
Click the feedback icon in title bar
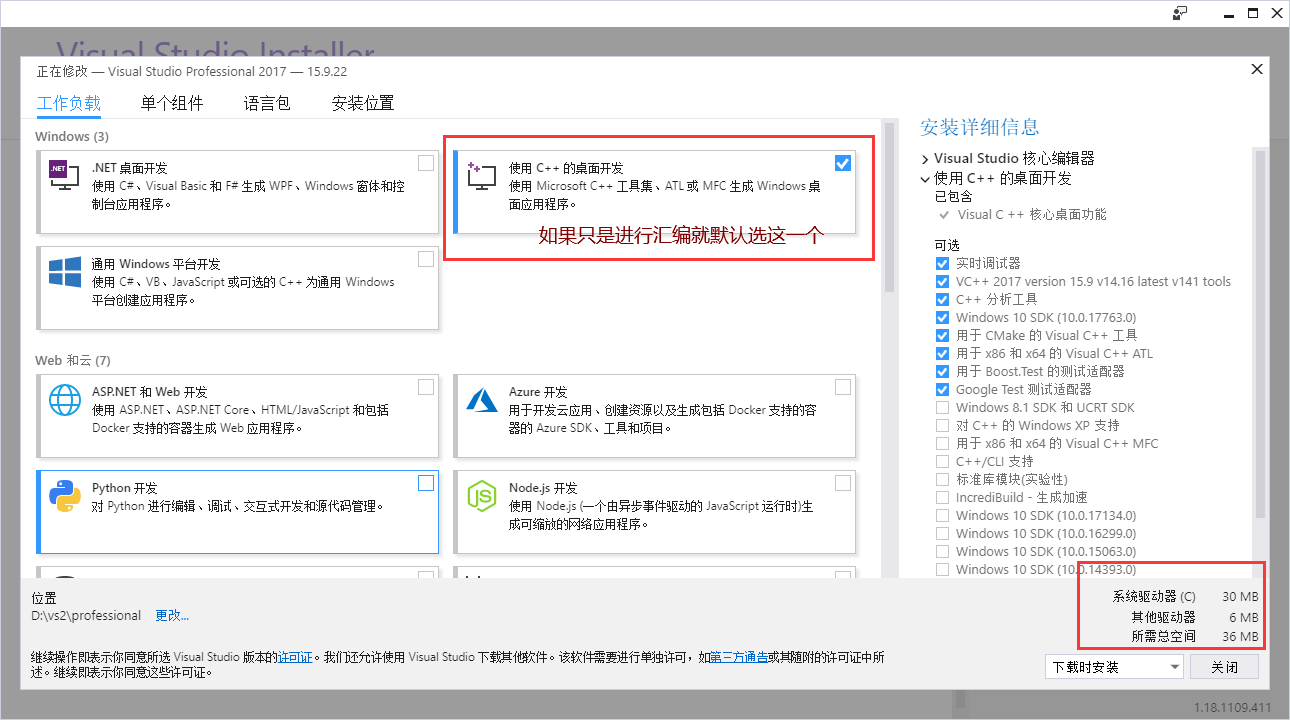pos(1180,12)
